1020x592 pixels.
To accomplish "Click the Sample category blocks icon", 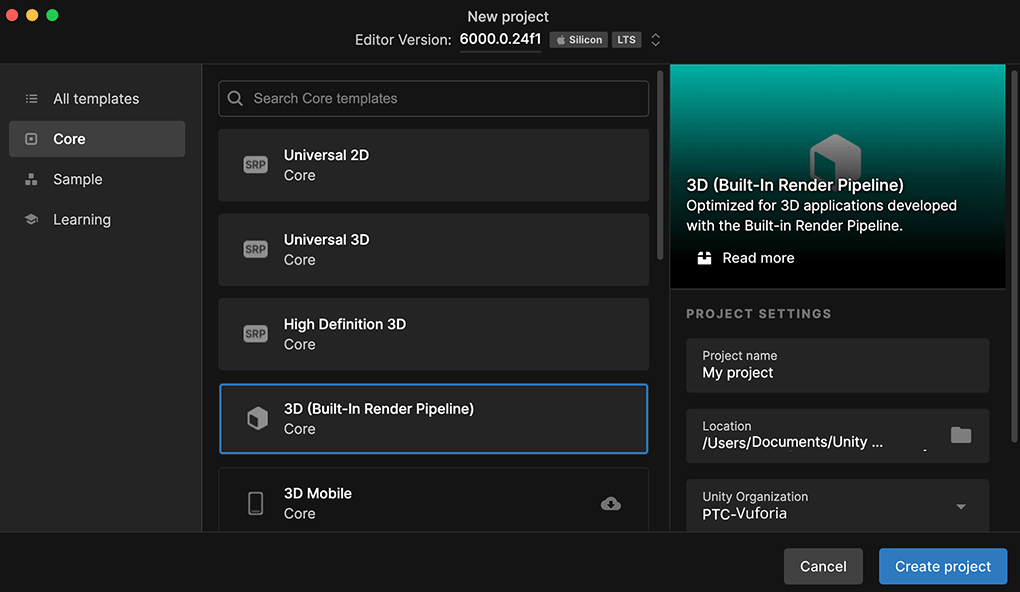I will point(31,180).
